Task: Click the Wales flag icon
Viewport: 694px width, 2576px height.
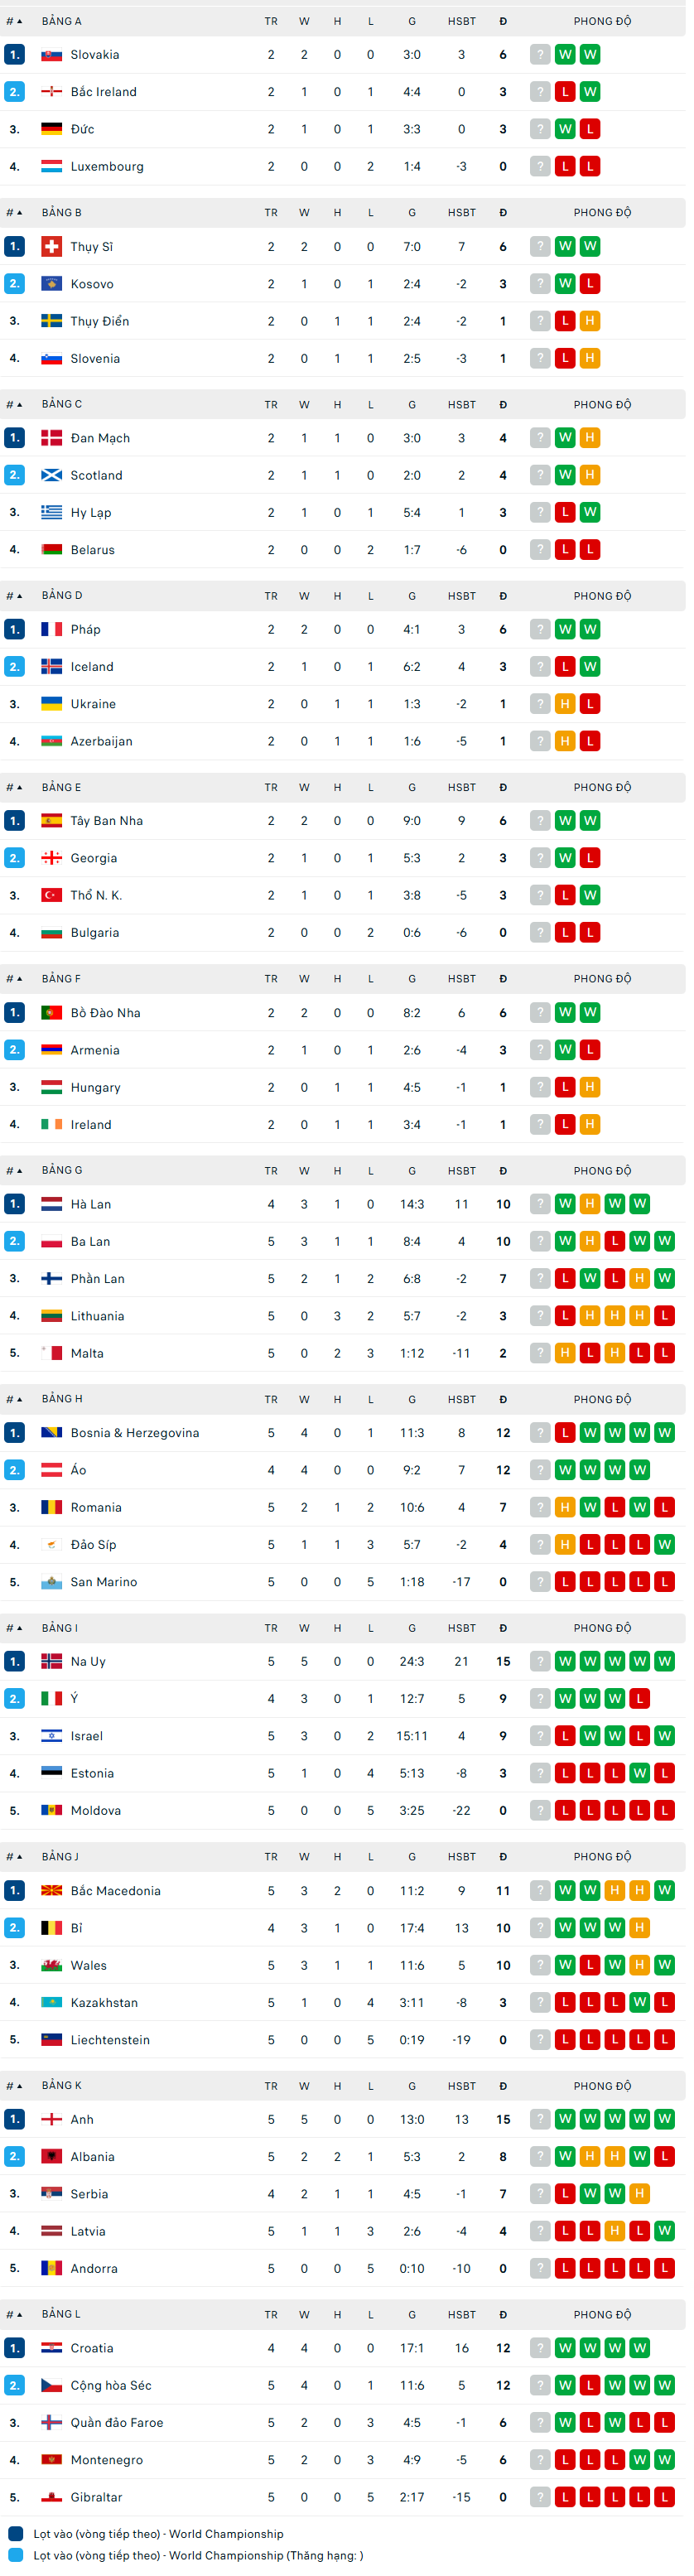Action: [51, 1965]
